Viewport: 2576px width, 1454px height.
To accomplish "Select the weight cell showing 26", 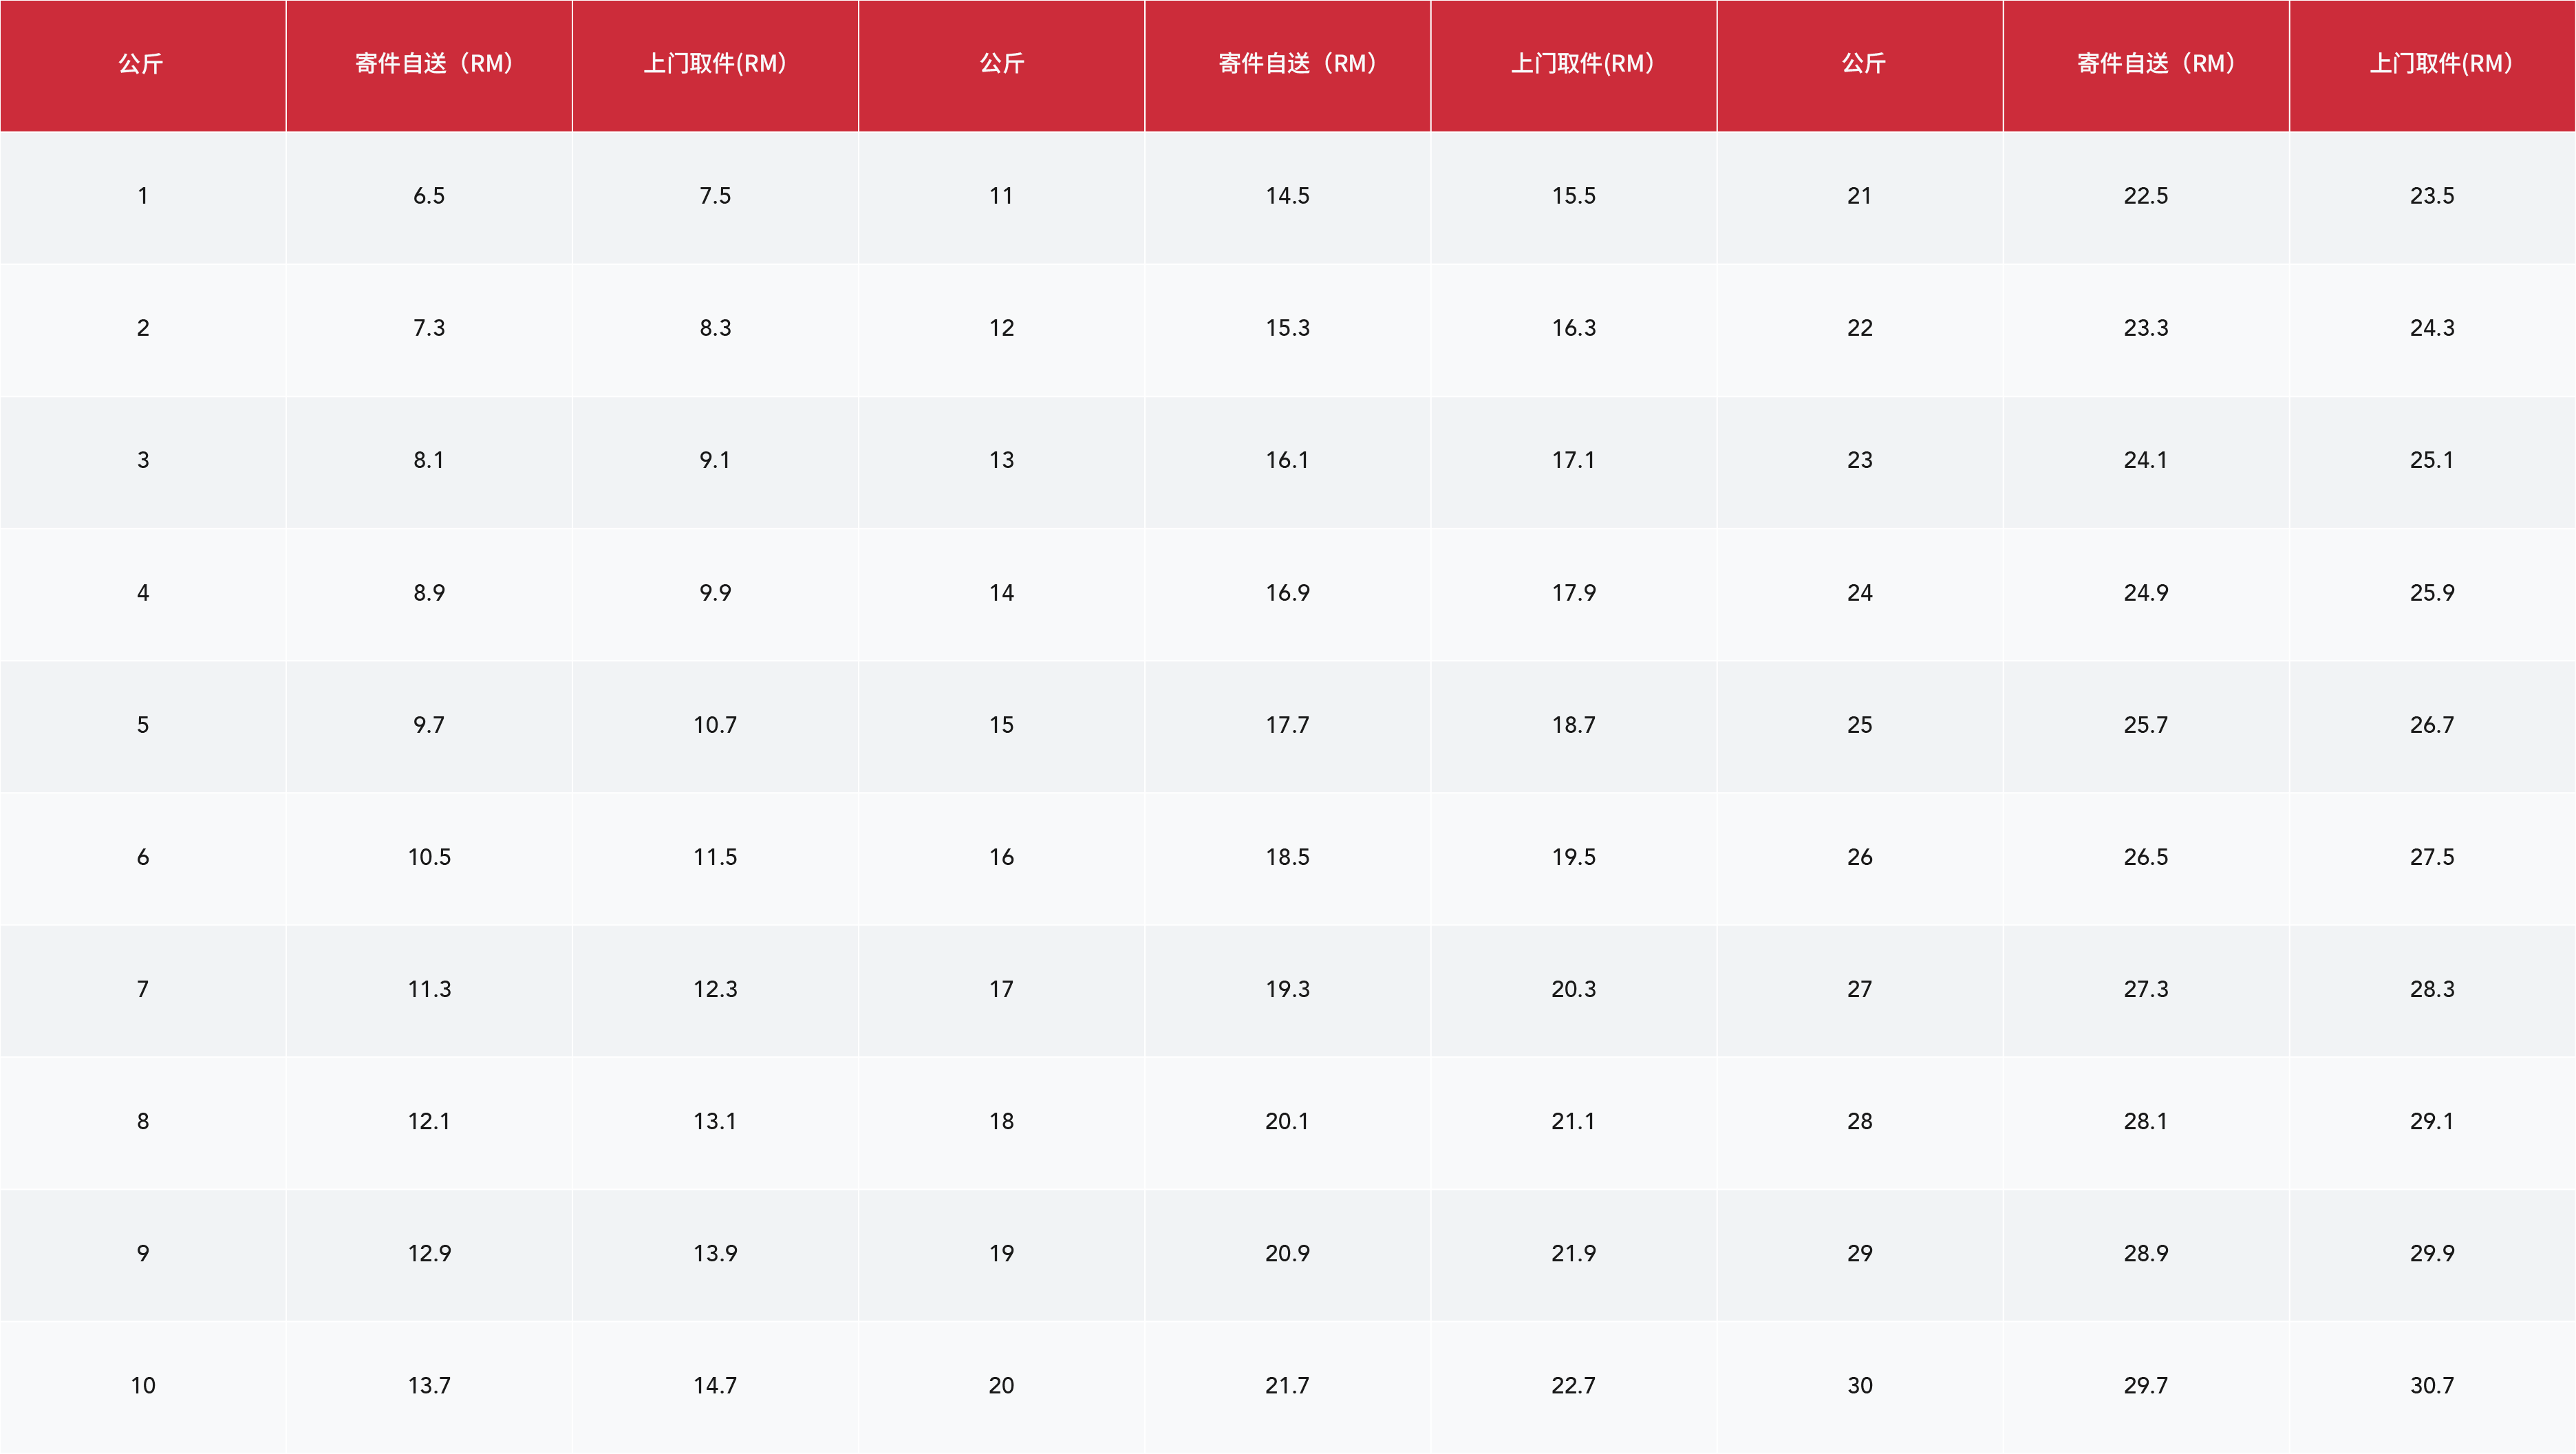I will [1859, 857].
